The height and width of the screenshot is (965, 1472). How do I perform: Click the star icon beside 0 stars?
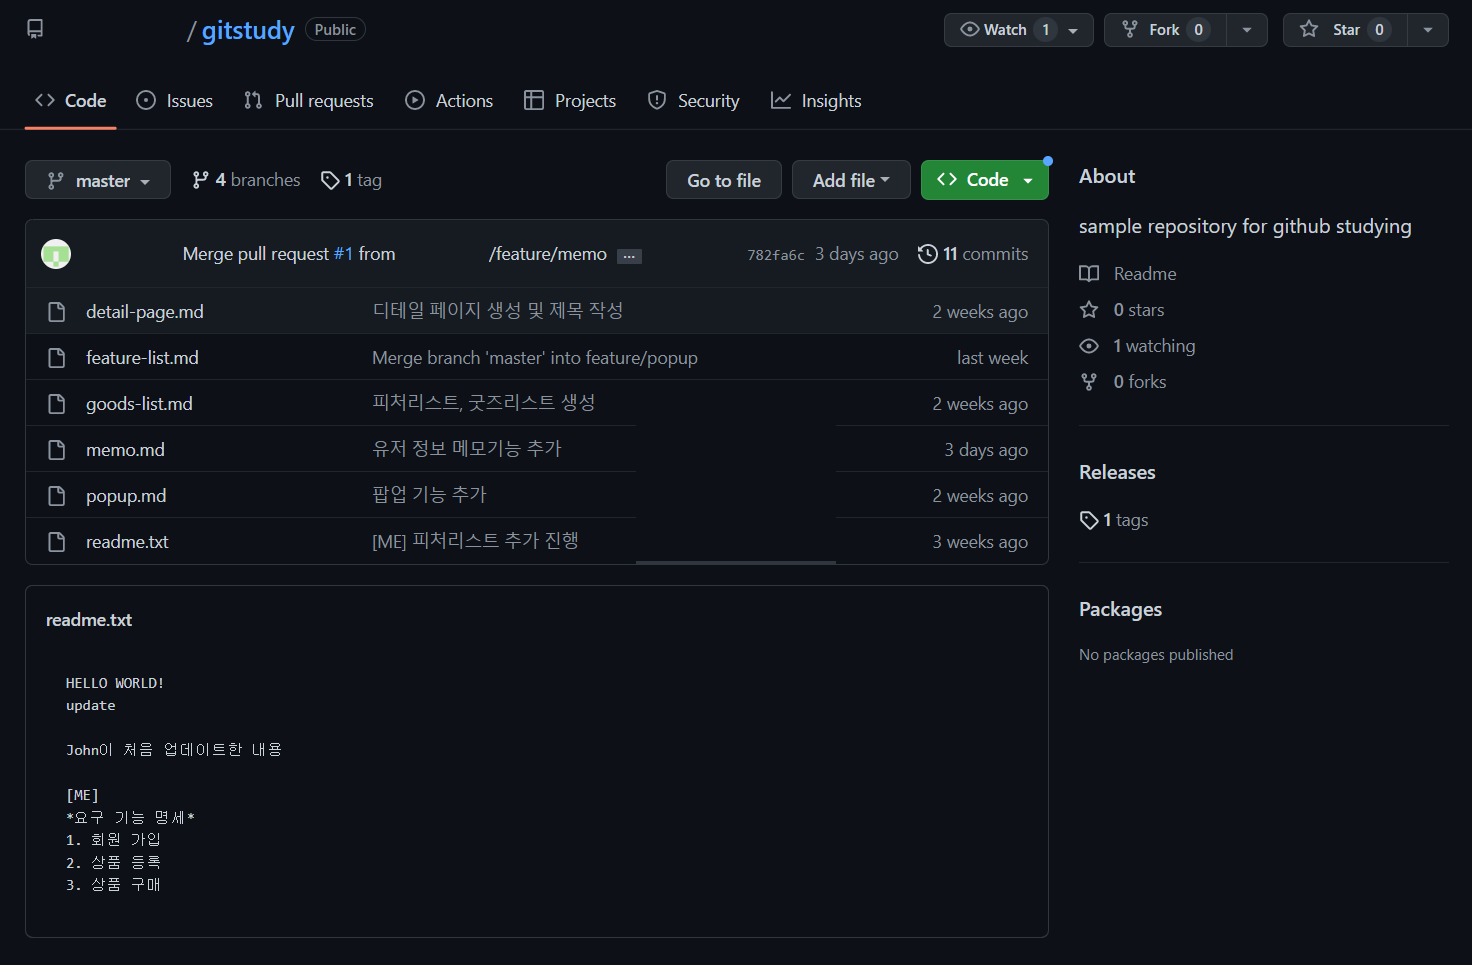click(1089, 310)
